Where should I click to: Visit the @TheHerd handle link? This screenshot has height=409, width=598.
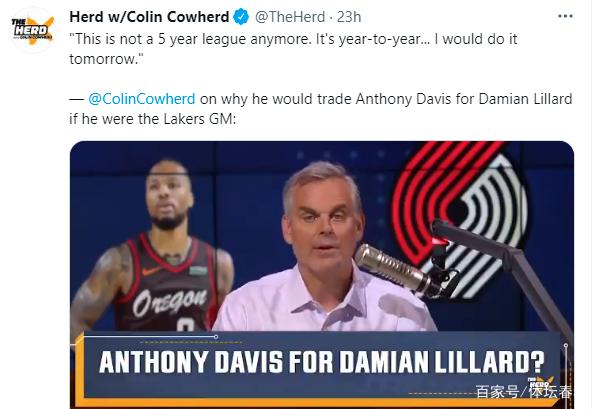tap(290, 17)
